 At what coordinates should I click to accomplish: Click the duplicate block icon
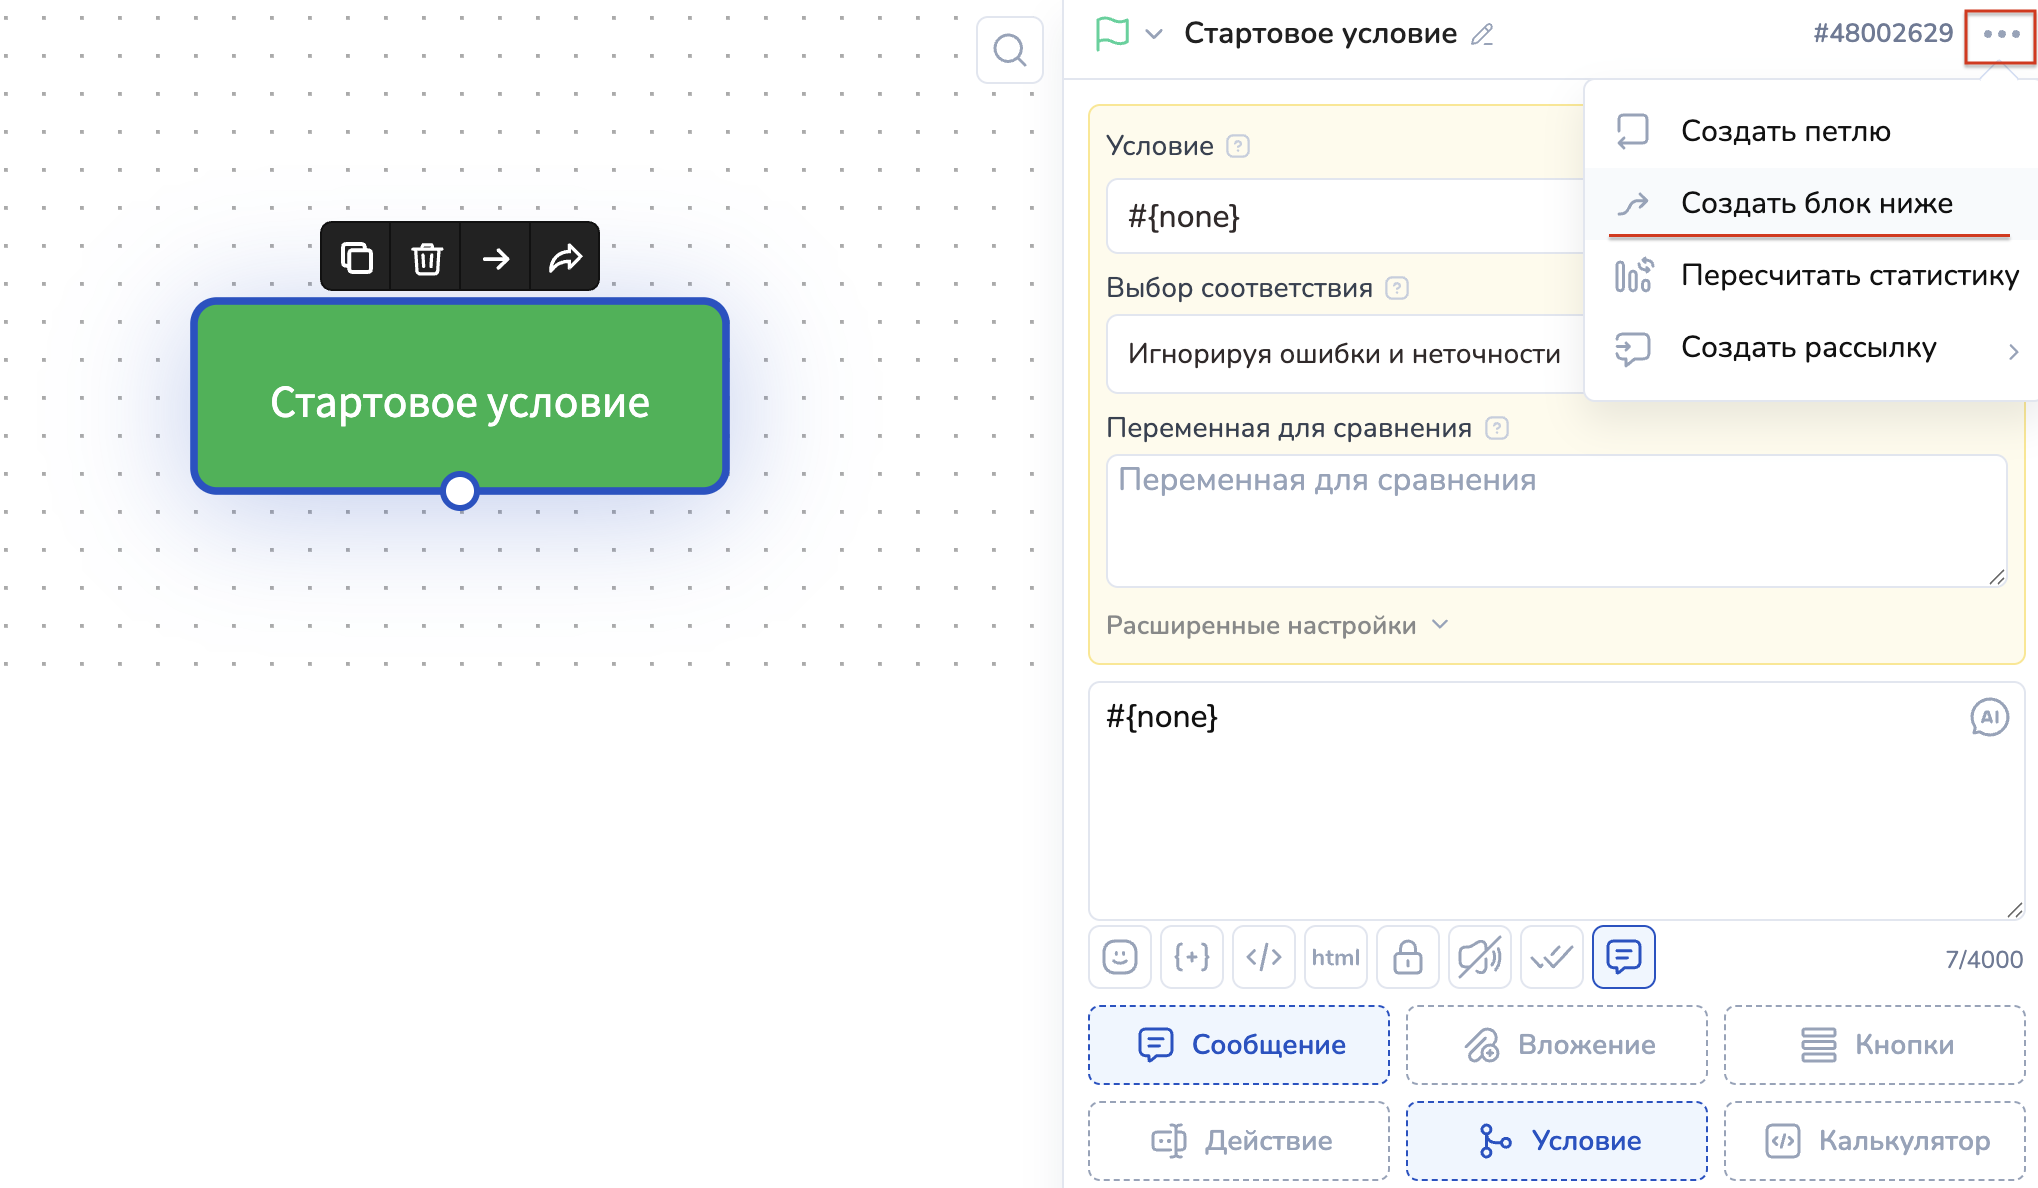tap(356, 258)
